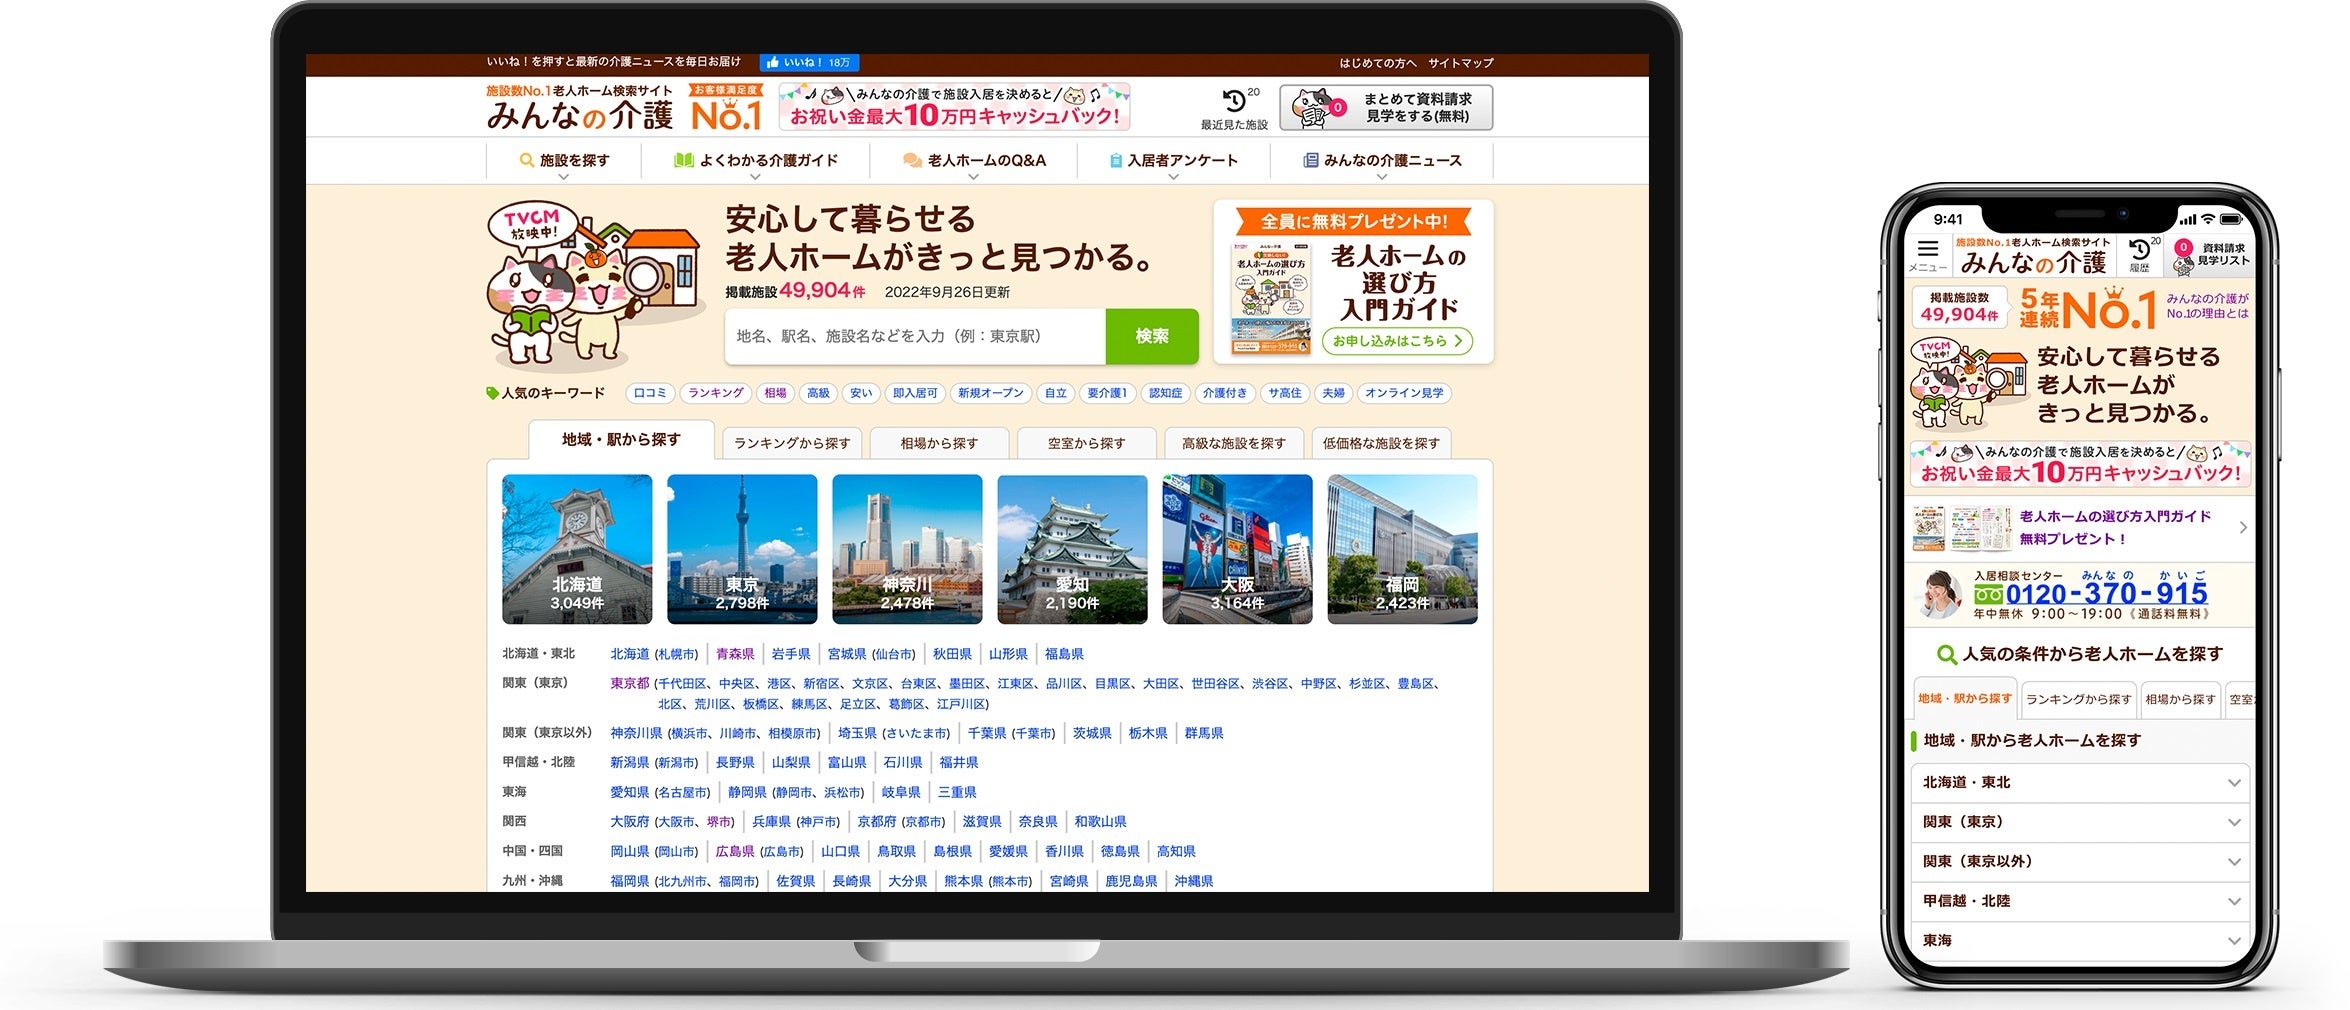The width and height of the screenshot is (2350, 1010).
Task: Switch to 低価格な施設を探す tab on laptop
Action: [x=1381, y=443]
